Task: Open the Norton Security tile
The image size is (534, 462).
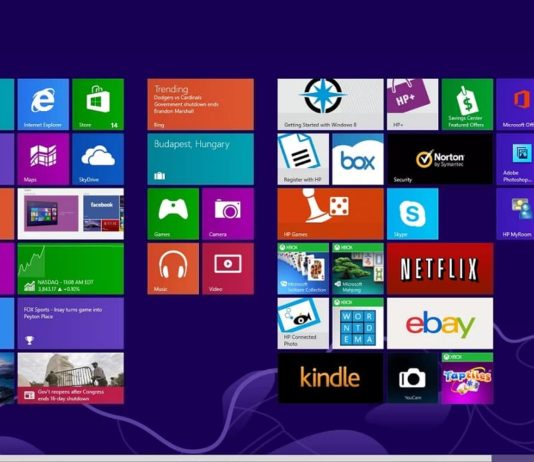Action: click(440, 159)
